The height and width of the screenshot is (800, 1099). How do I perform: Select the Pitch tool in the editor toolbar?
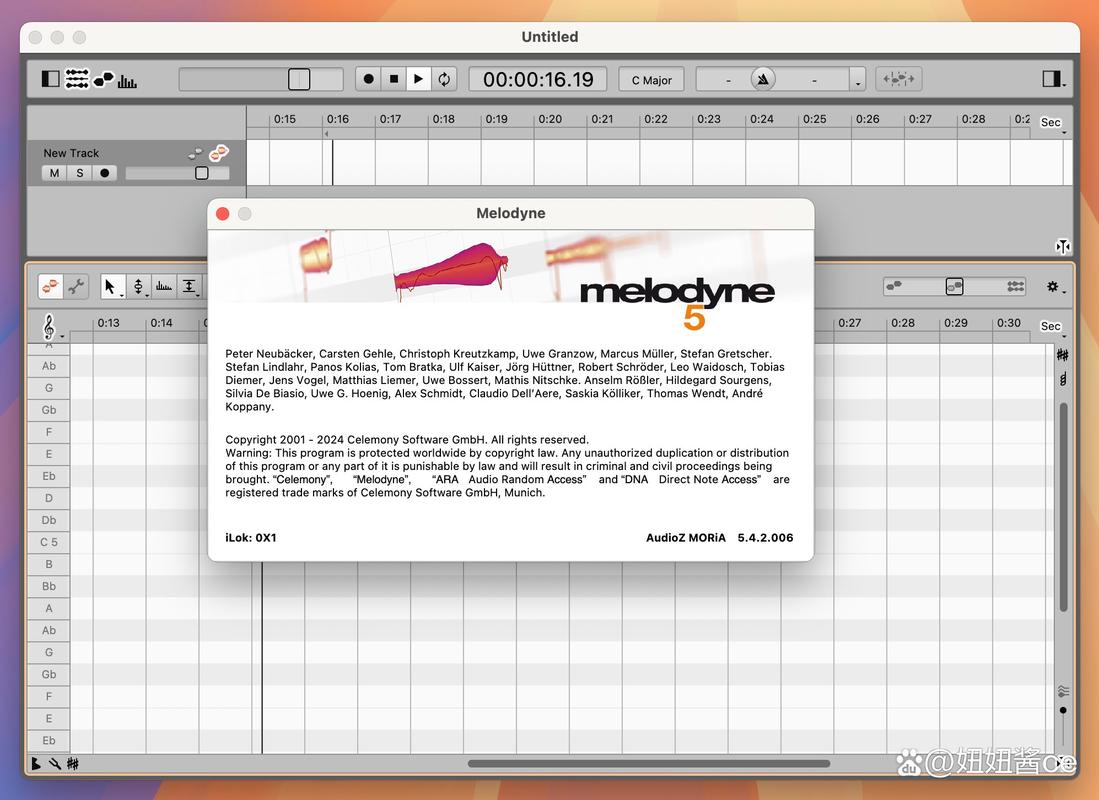139,287
